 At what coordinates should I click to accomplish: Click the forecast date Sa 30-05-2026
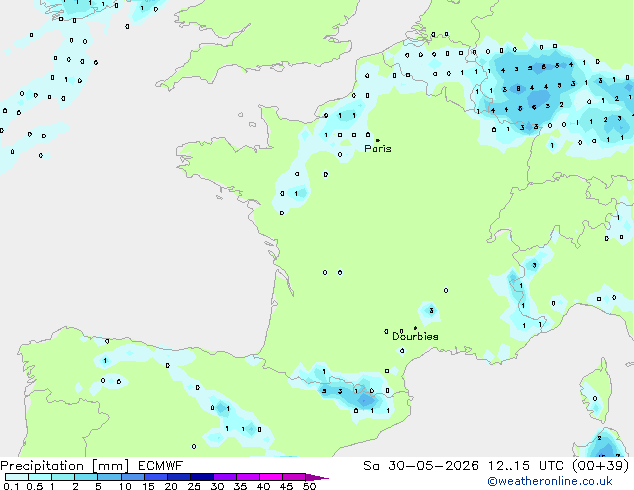click(421, 466)
